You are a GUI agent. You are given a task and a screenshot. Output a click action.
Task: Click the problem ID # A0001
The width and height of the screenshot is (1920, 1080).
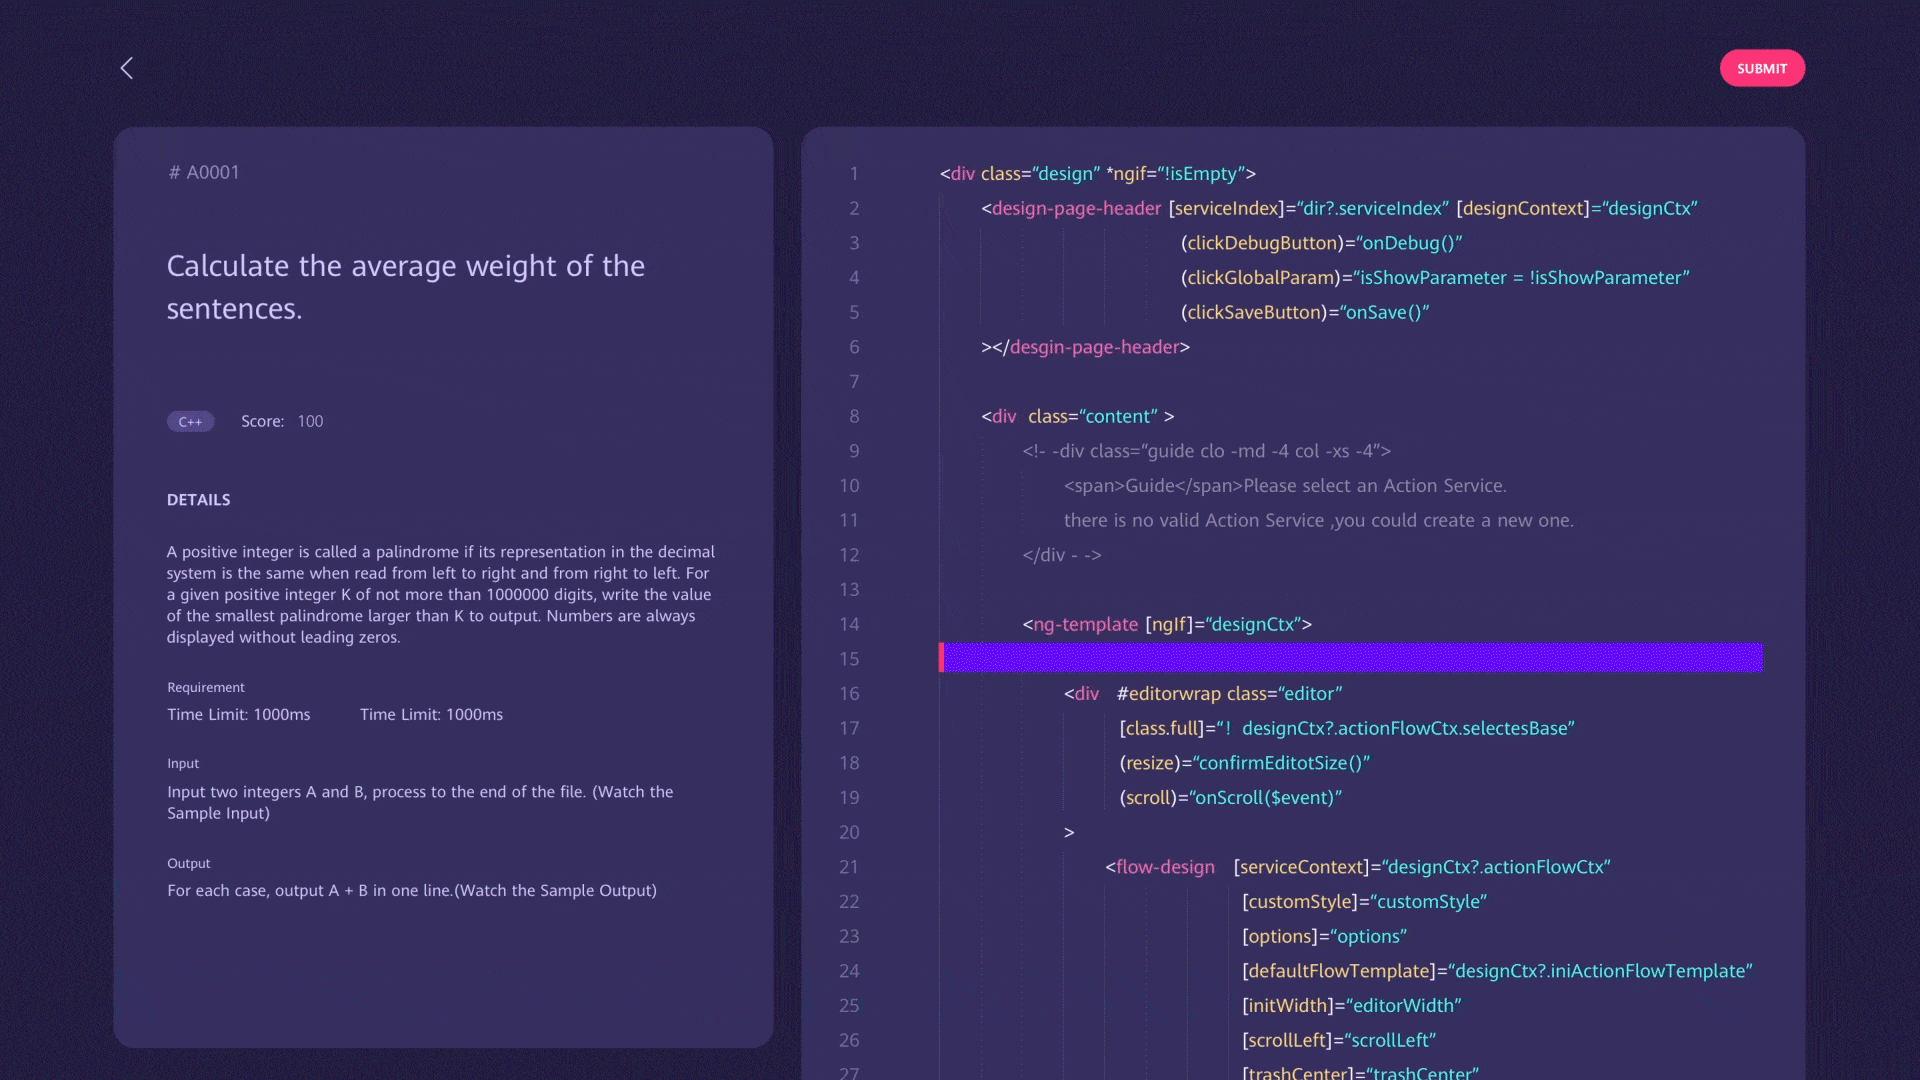[204, 172]
